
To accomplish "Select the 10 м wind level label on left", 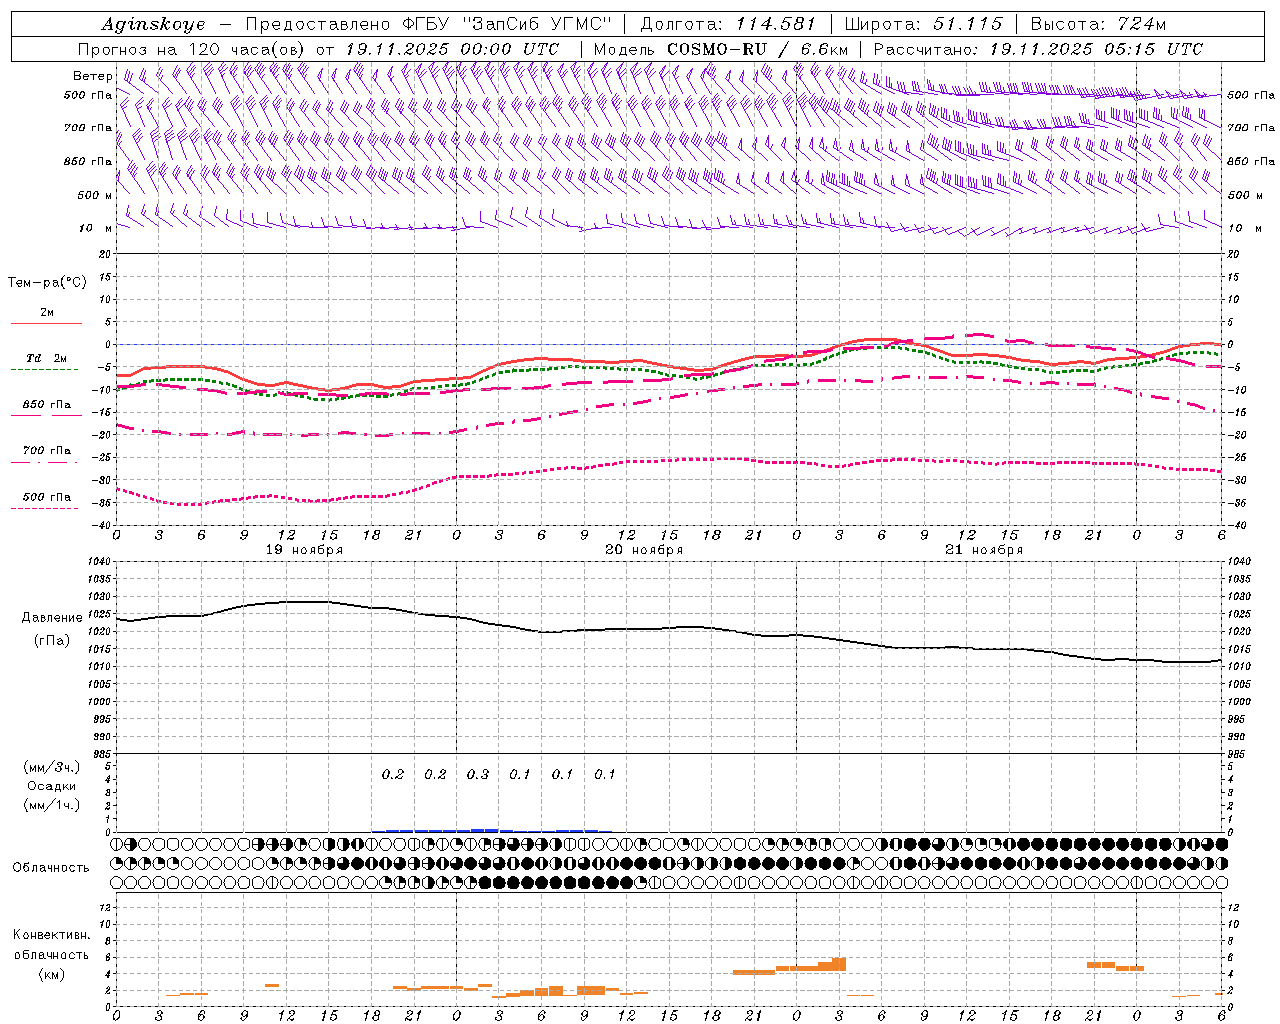I will coord(96,228).
